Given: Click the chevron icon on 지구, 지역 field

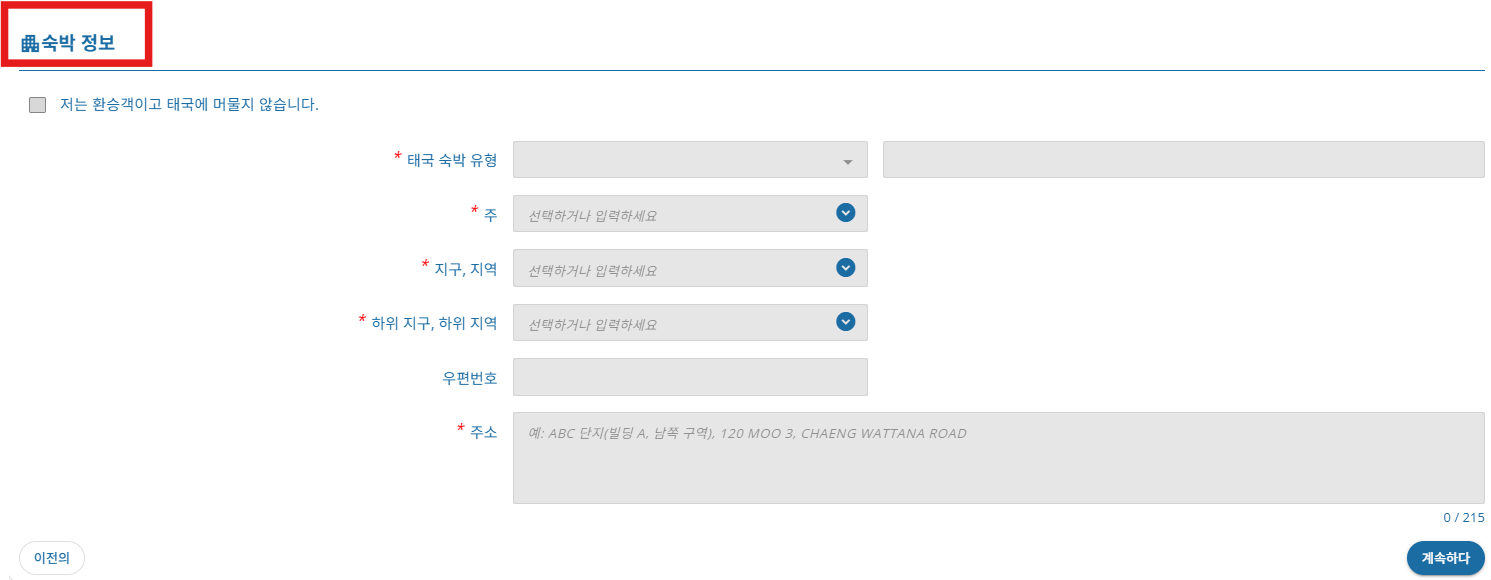Looking at the screenshot, I should click(845, 268).
